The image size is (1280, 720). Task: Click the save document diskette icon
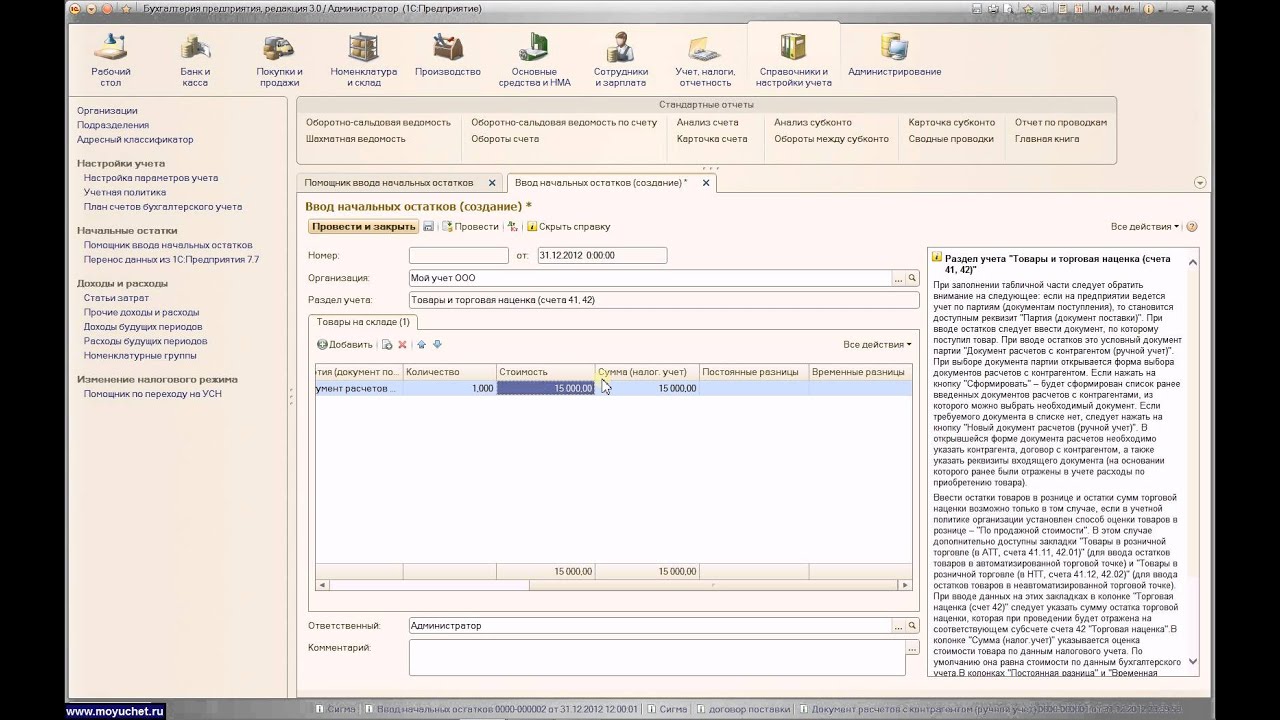coord(428,227)
